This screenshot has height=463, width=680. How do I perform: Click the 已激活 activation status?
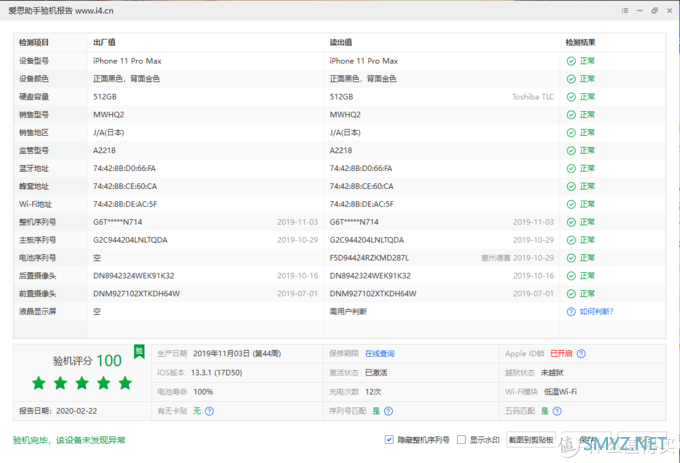[x=376, y=373]
